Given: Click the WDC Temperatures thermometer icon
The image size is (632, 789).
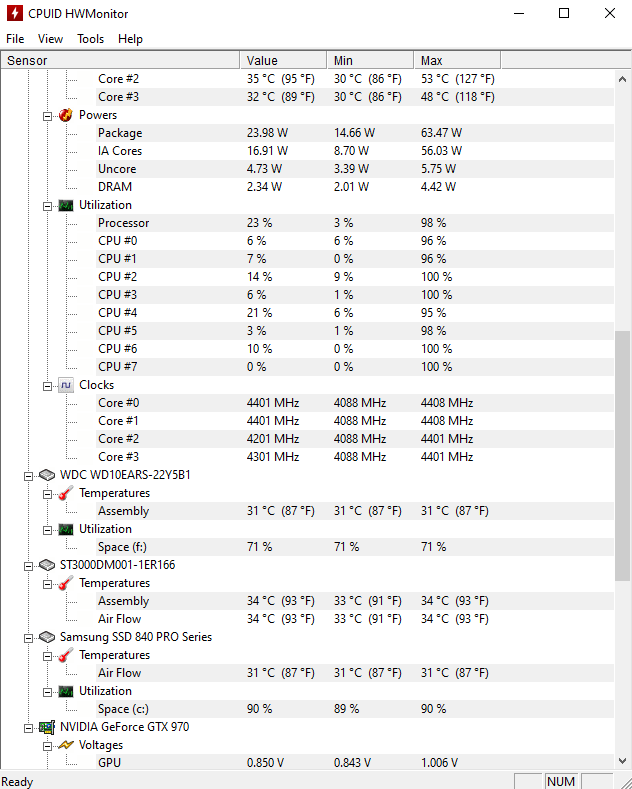Looking at the screenshot, I should click(66, 493).
